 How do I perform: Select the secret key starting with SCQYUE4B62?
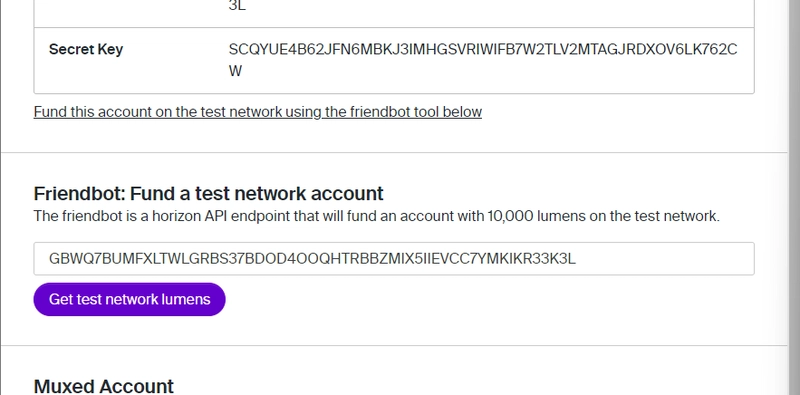[x=483, y=60]
